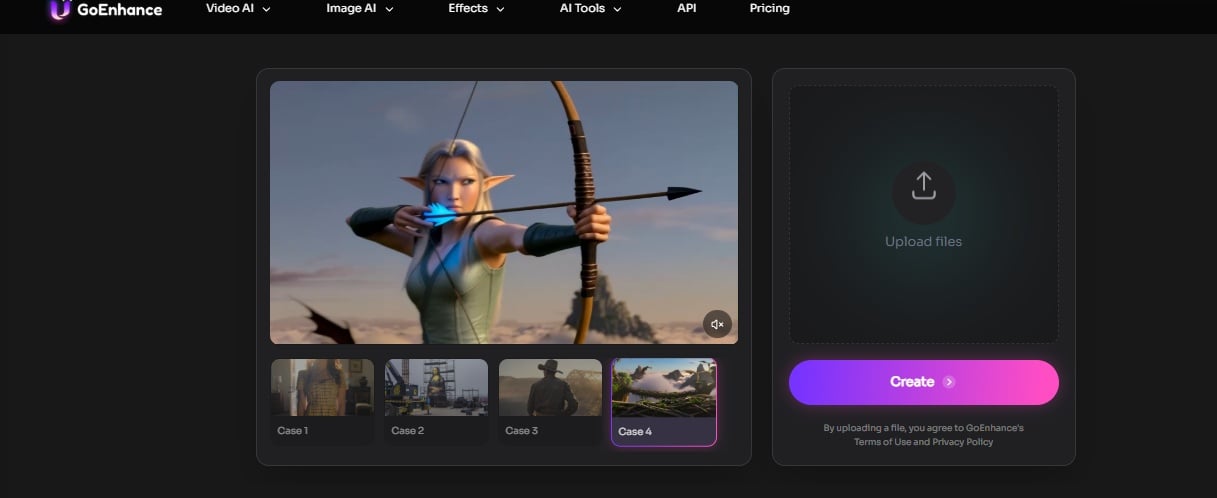
Task: Open the Terms of Use link
Action: click(882, 442)
